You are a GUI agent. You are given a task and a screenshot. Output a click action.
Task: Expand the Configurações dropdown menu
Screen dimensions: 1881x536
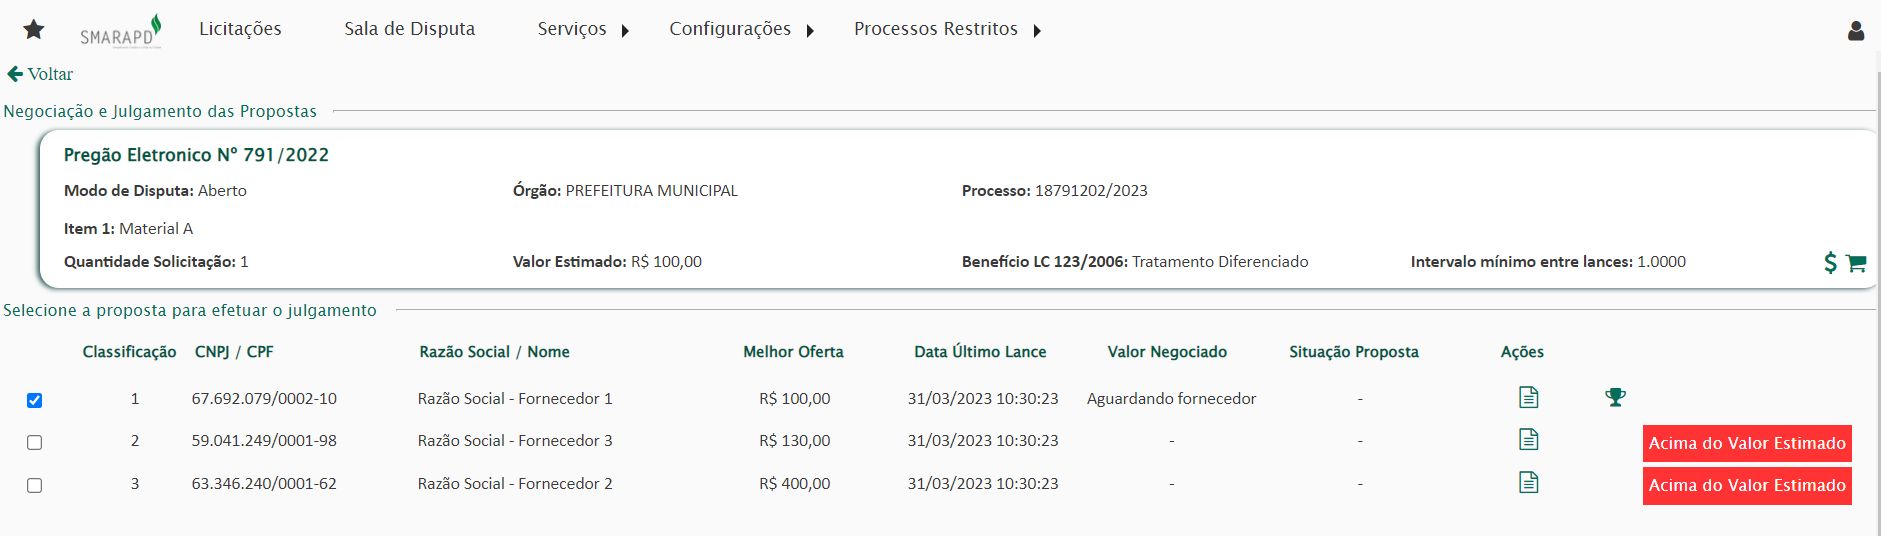pos(742,29)
